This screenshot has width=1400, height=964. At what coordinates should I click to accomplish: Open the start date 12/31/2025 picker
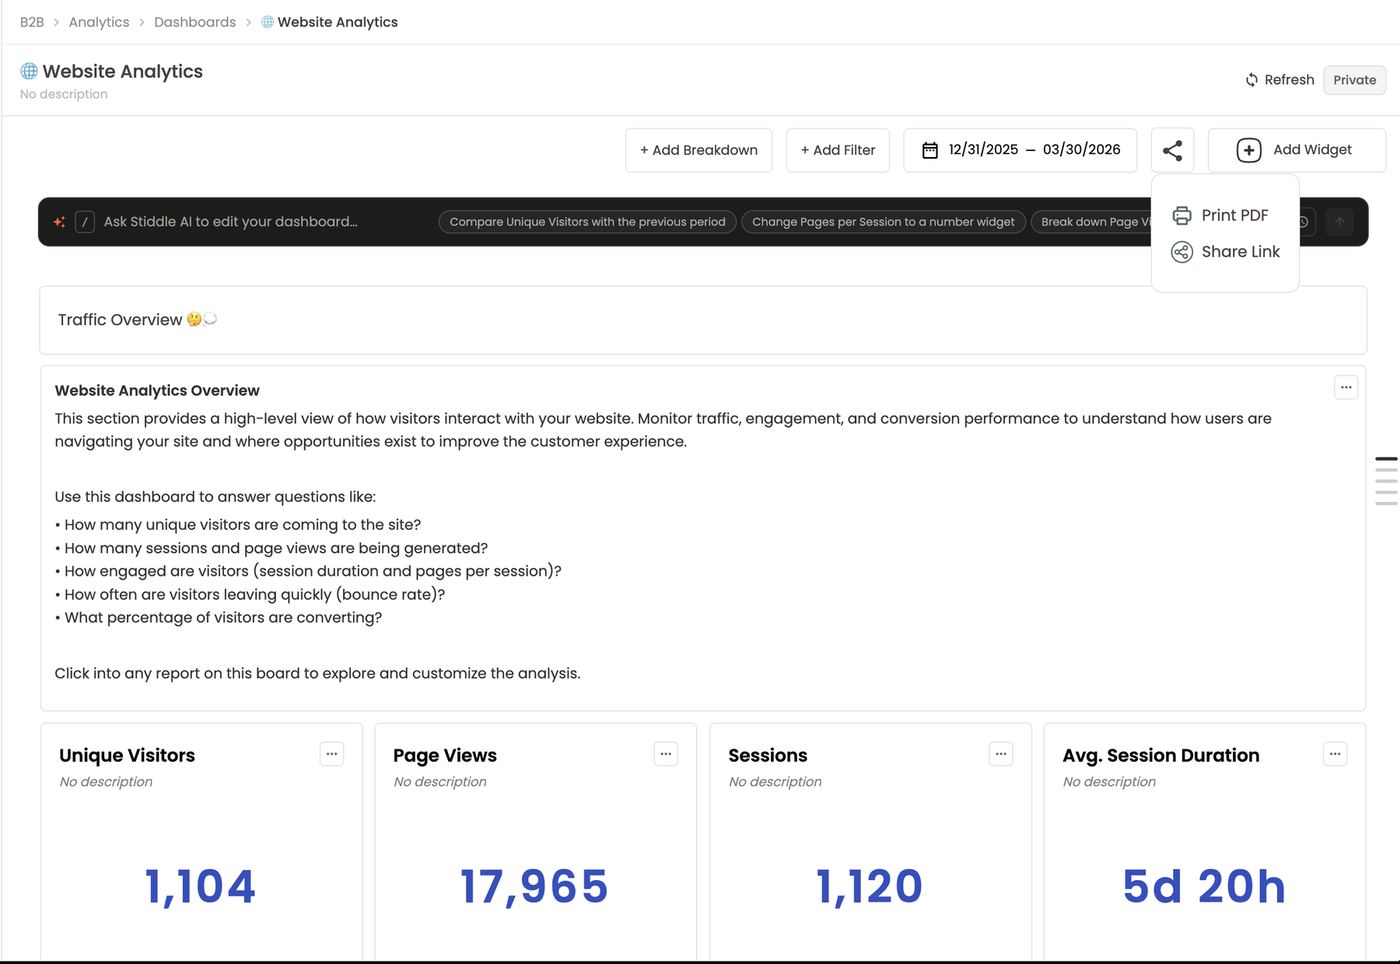coord(984,150)
